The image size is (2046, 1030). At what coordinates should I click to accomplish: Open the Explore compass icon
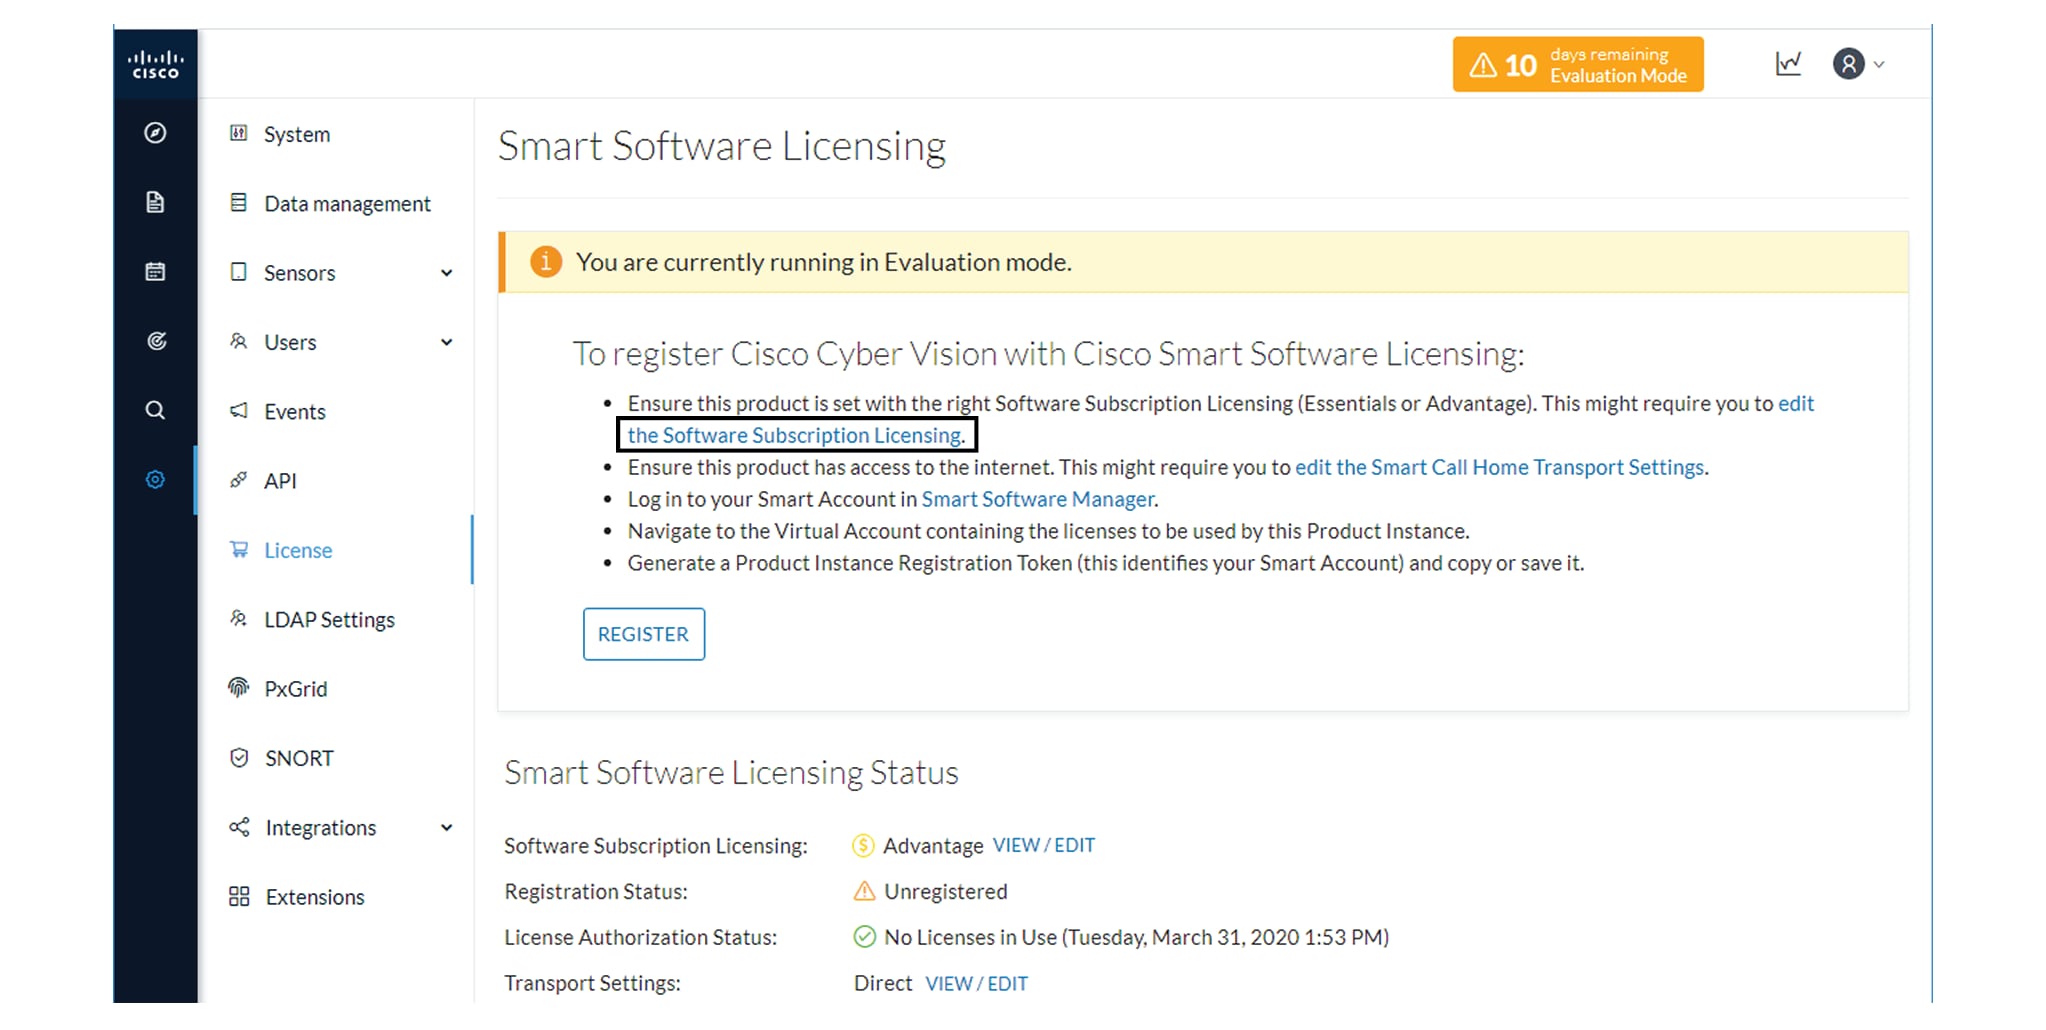(155, 133)
